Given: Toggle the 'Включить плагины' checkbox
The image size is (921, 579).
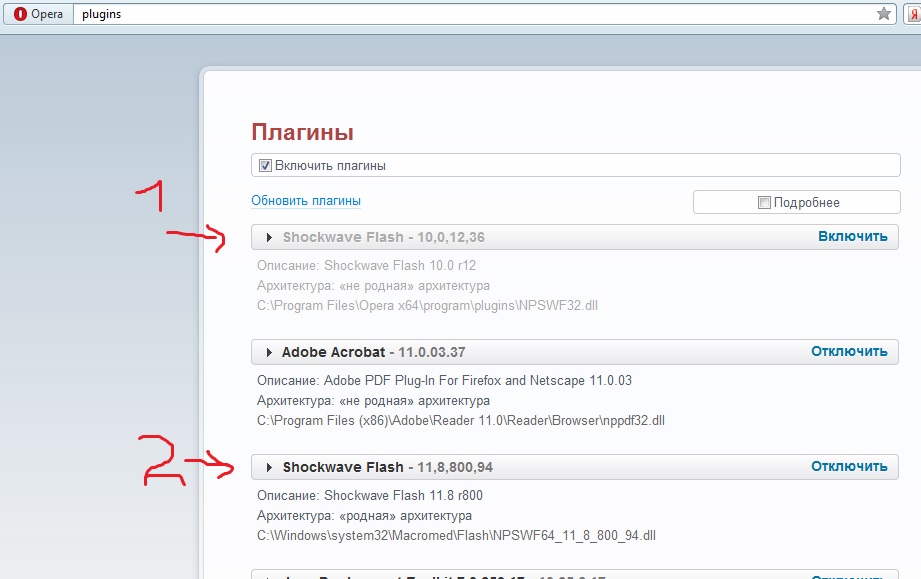Looking at the screenshot, I should tap(265, 165).
